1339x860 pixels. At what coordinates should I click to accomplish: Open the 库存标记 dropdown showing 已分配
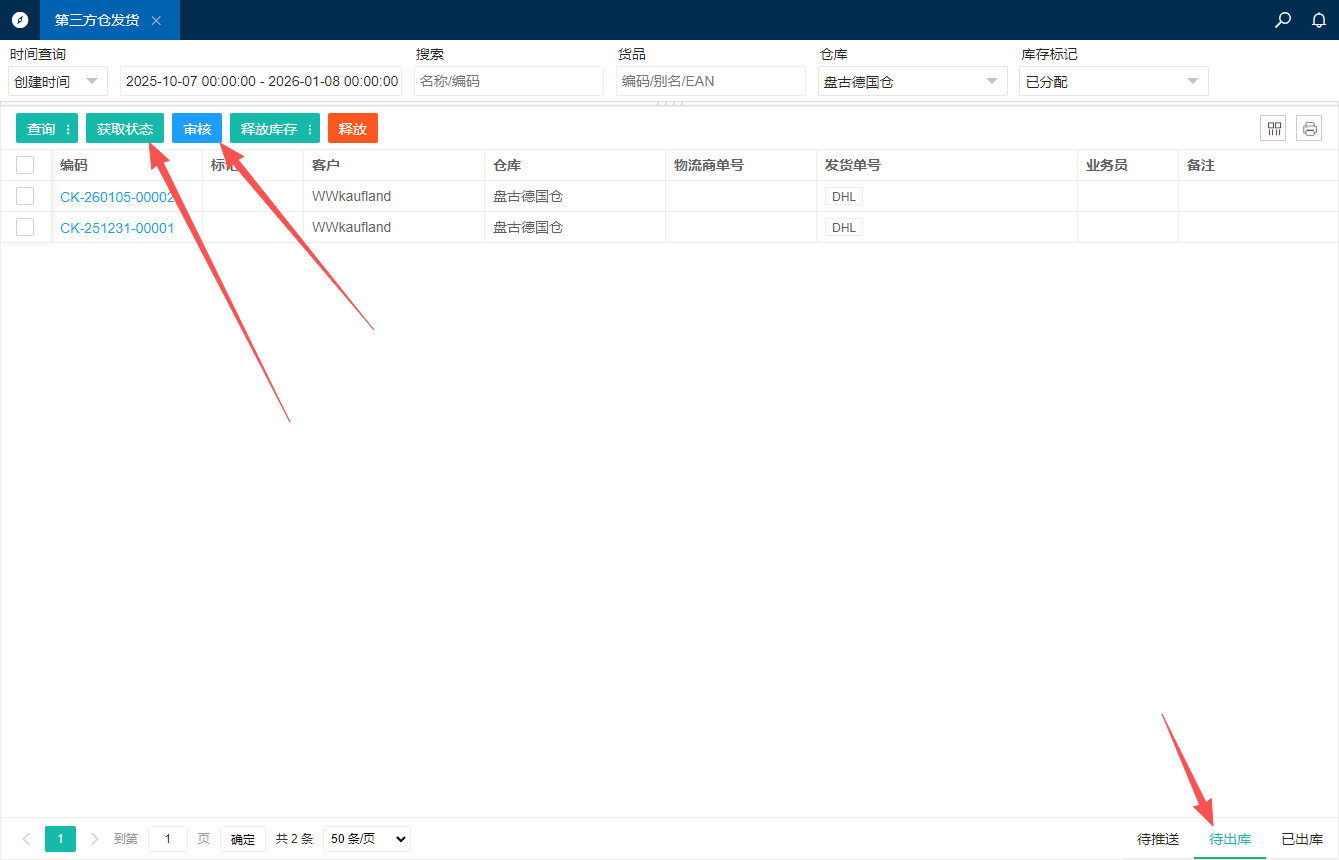coord(1113,81)
